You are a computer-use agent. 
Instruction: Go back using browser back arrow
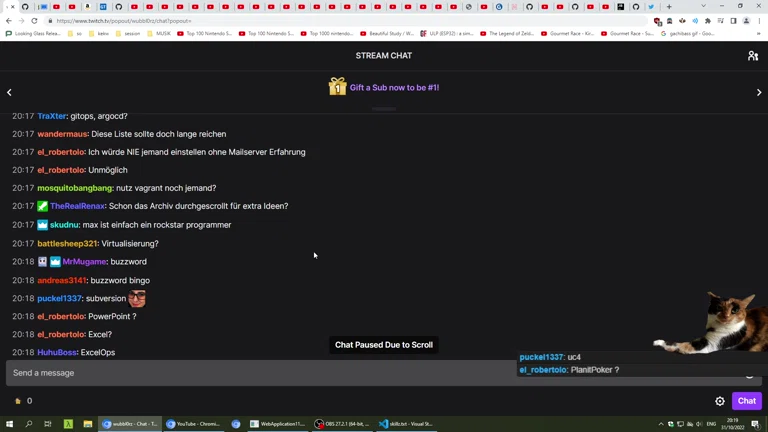9,21
